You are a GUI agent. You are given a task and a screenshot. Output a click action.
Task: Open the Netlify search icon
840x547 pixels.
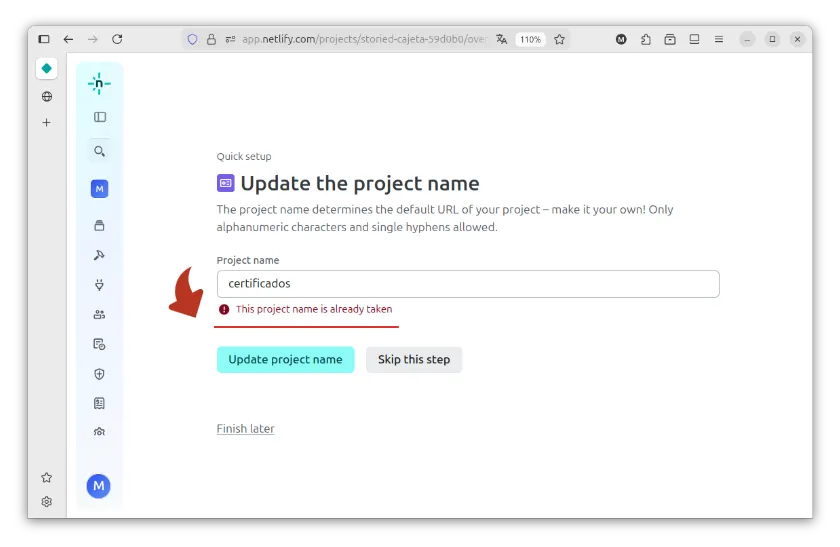pos(99,152)
